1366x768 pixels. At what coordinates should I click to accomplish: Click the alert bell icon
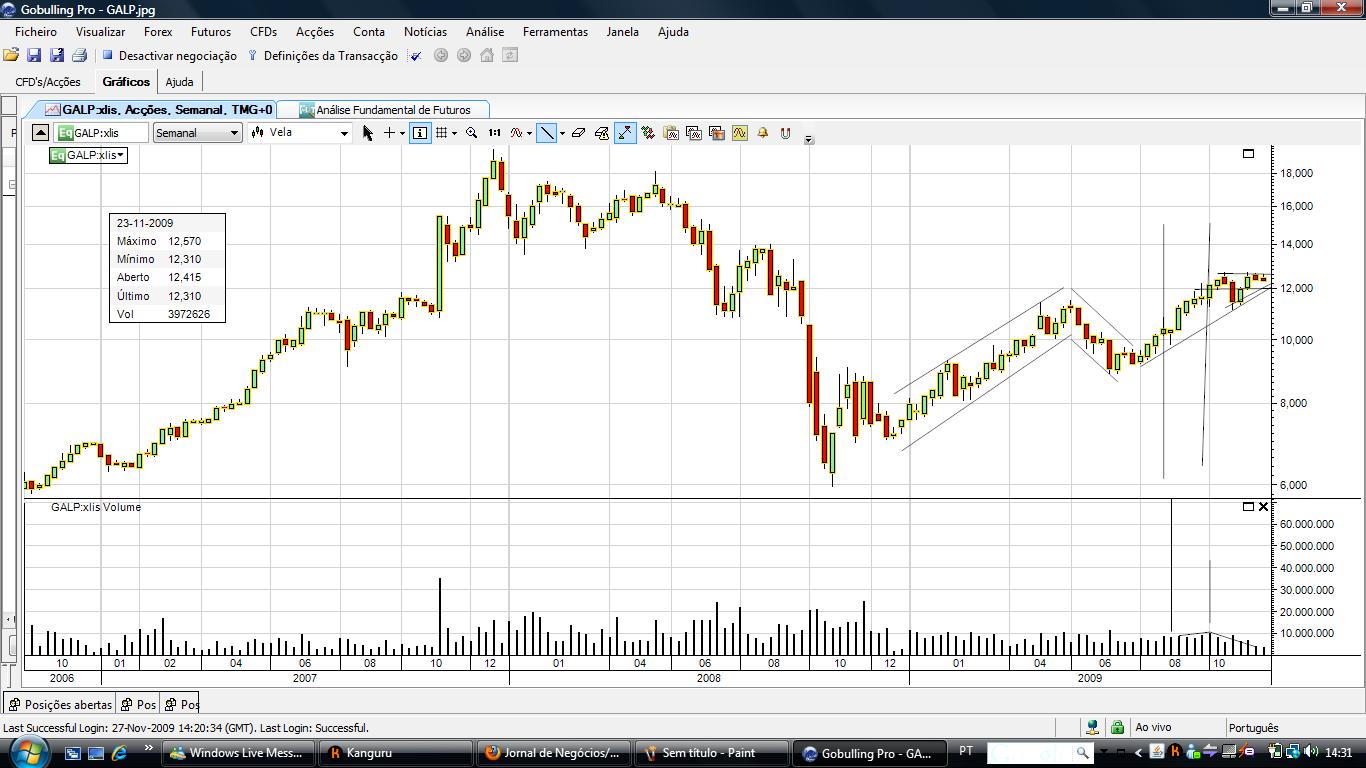[763, 133]
